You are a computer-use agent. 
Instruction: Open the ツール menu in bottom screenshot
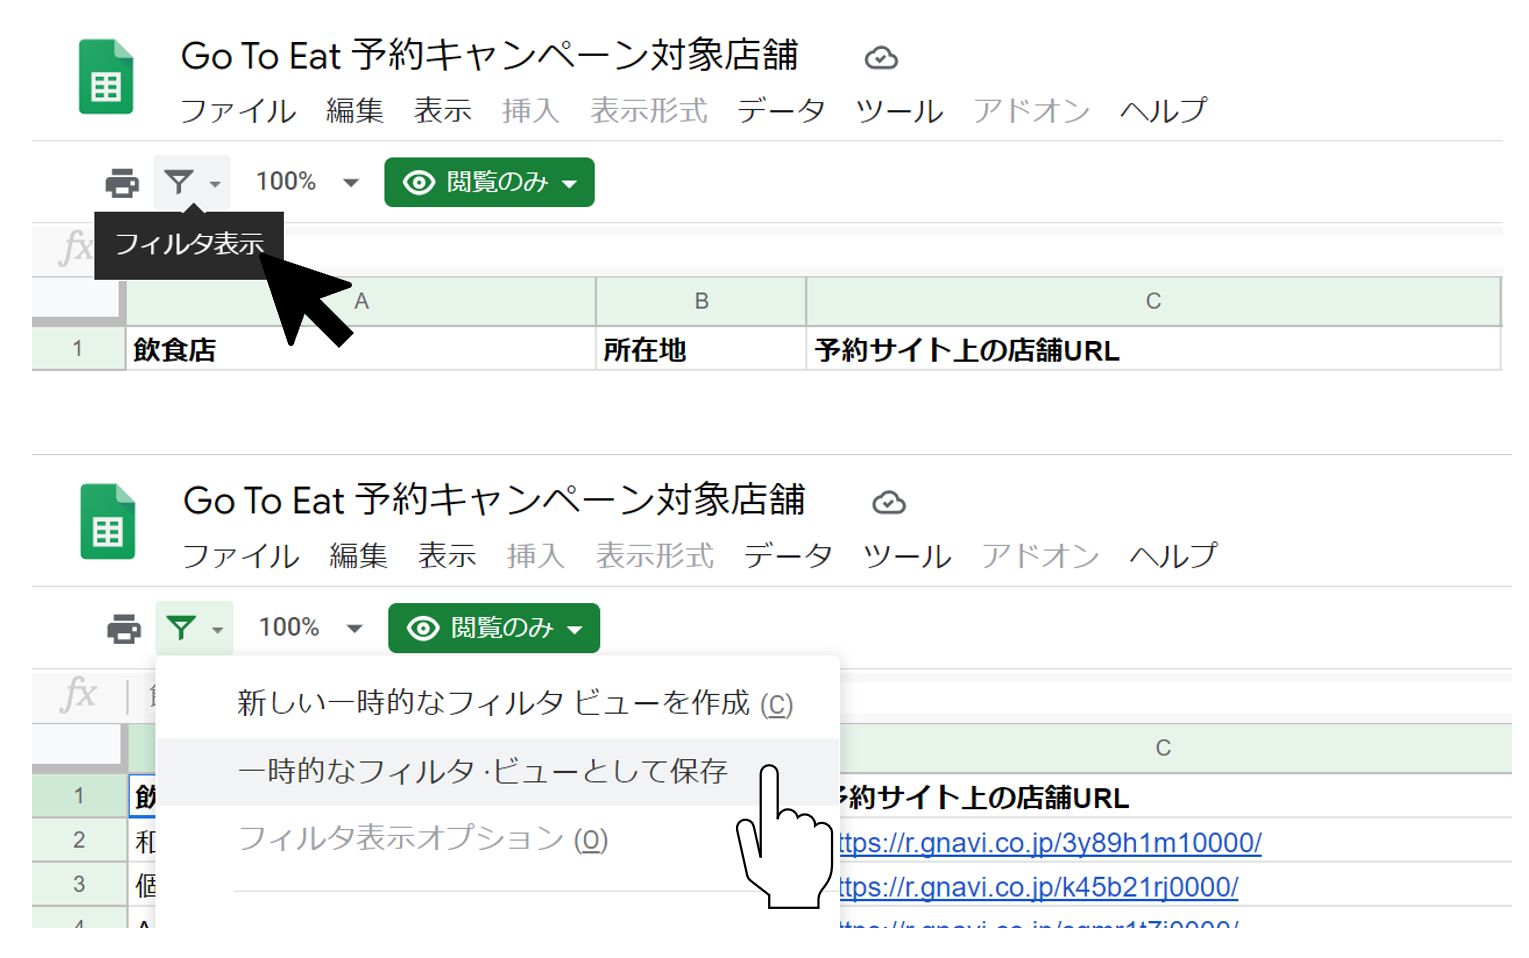[x=907, y=555]
